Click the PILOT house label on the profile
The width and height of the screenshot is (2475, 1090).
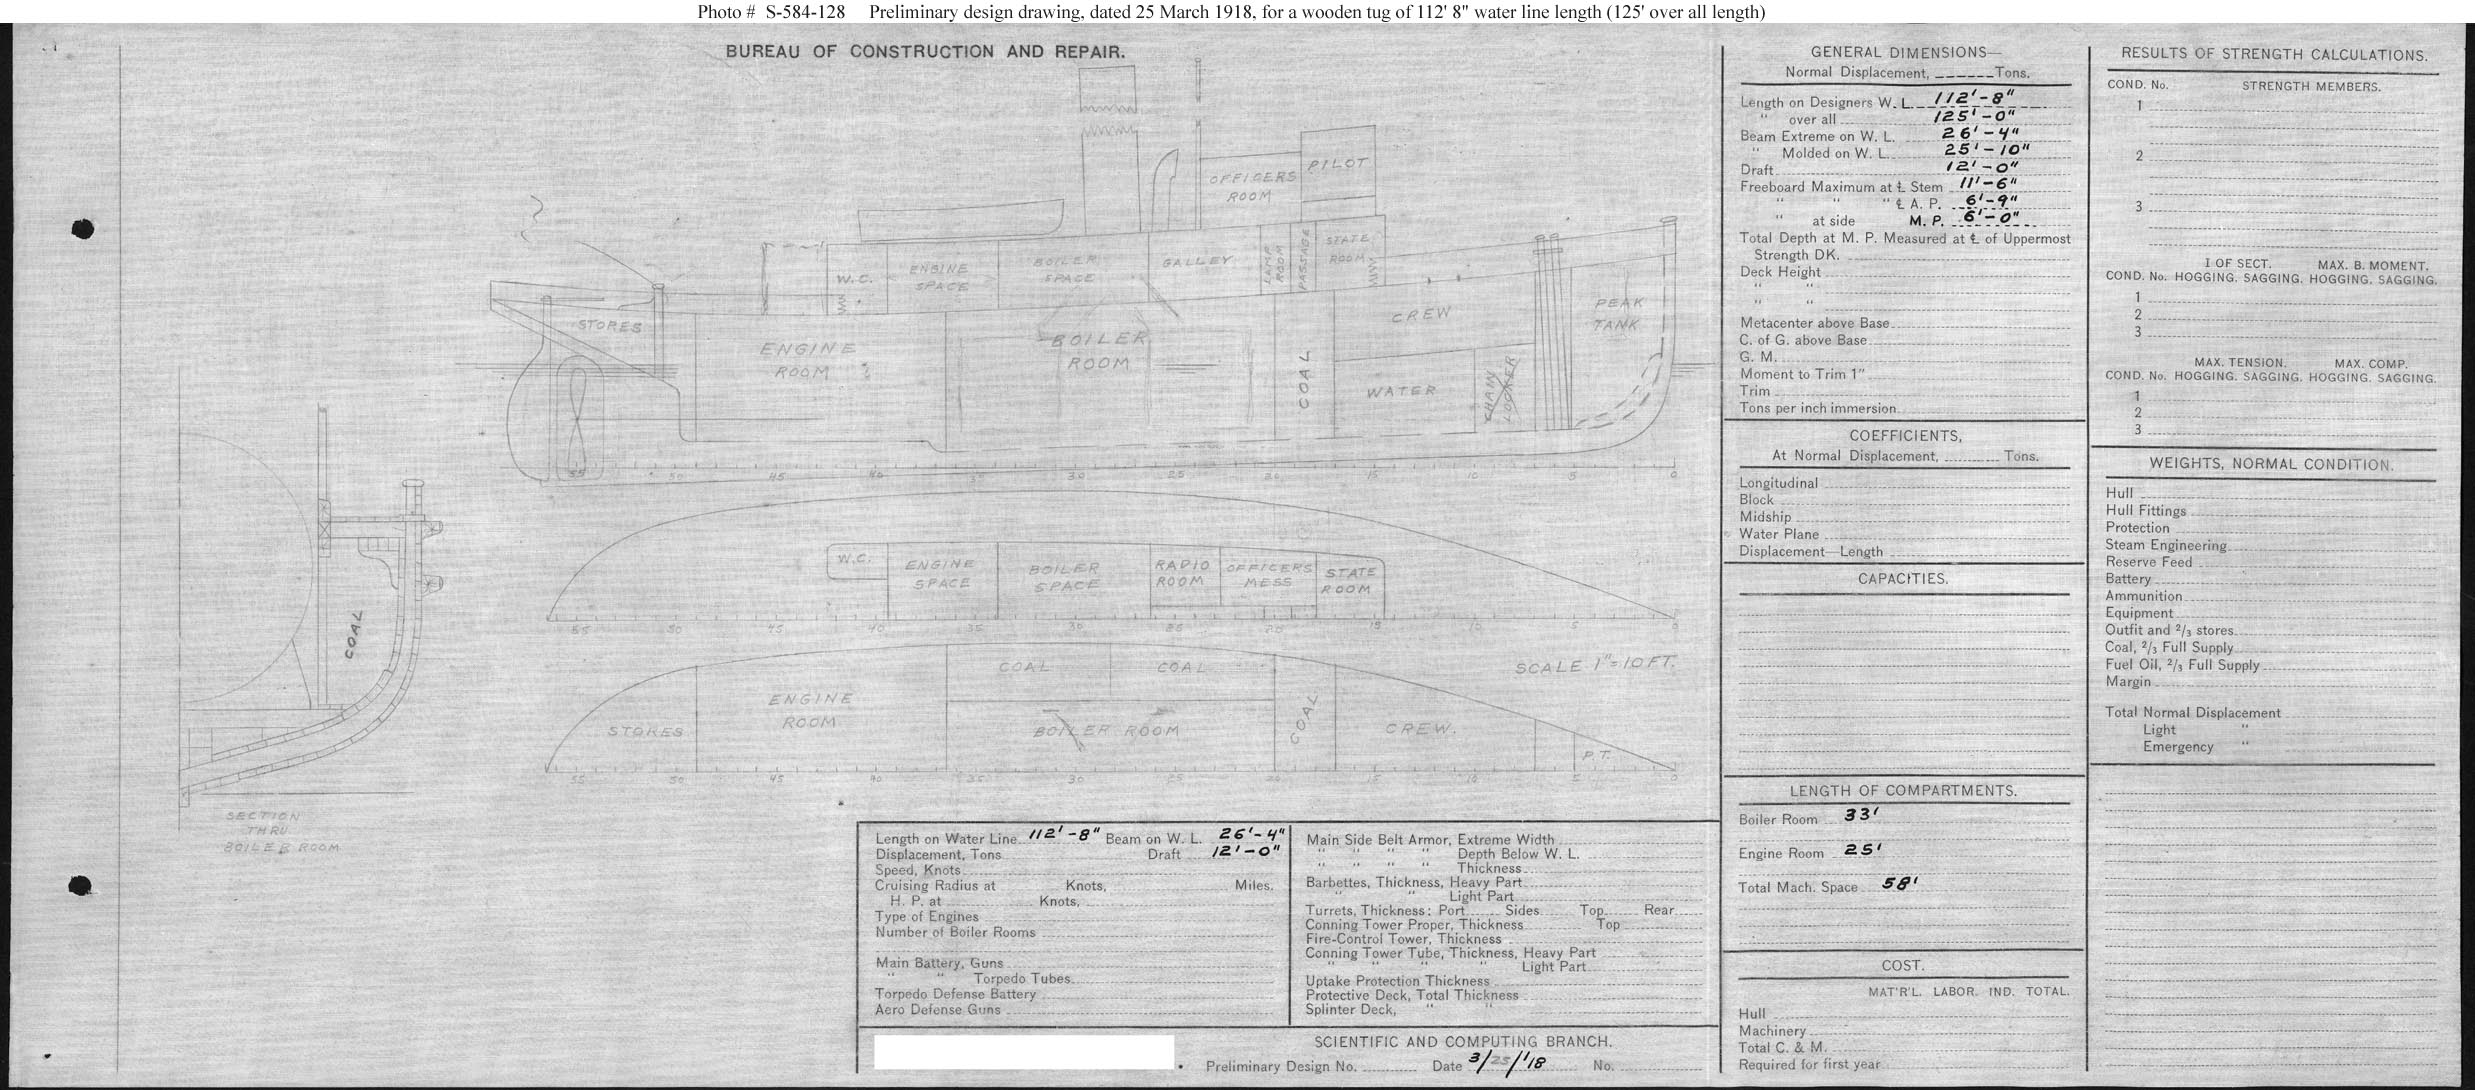pos(1338,164)
